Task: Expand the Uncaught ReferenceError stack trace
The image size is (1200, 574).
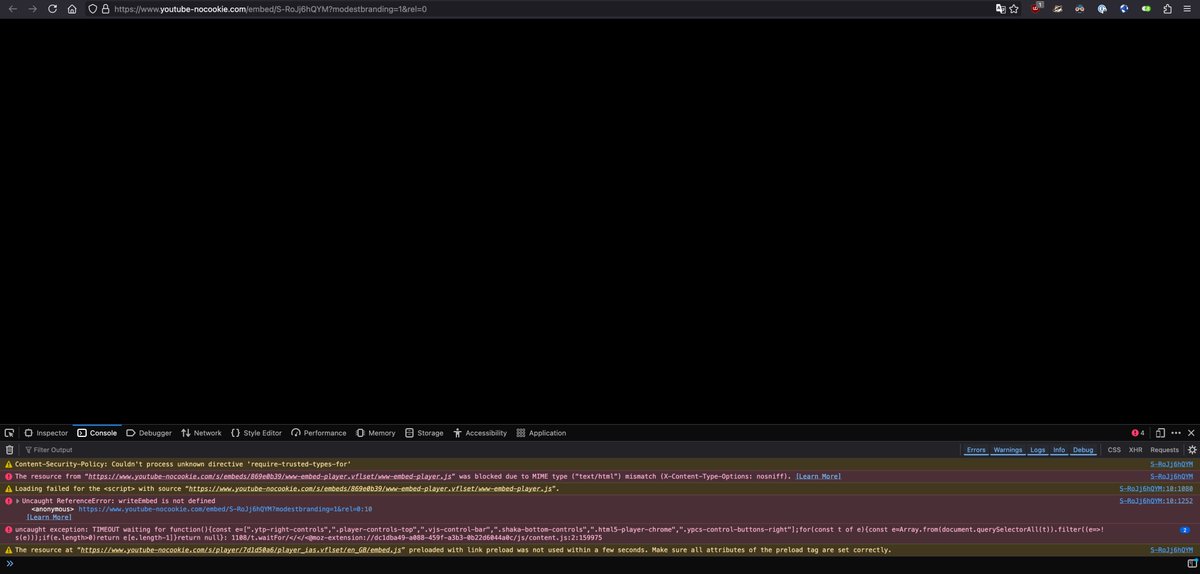Action: pyautogui.click(x=18, y=500)
